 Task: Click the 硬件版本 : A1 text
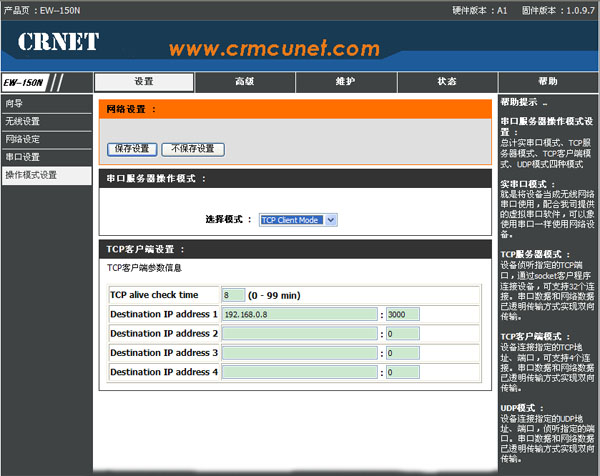pyautogui.click(x=479, y=10)
